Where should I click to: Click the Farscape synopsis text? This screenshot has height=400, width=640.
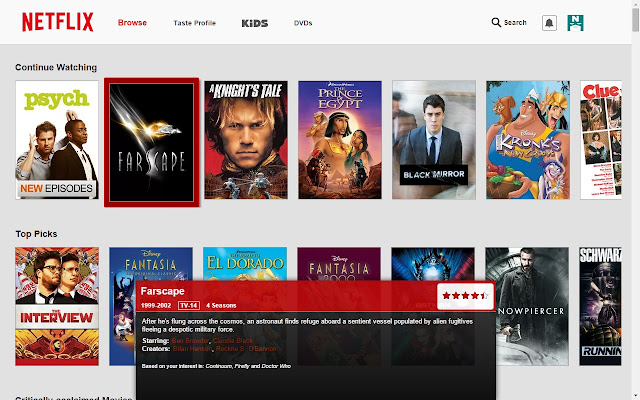307,325
